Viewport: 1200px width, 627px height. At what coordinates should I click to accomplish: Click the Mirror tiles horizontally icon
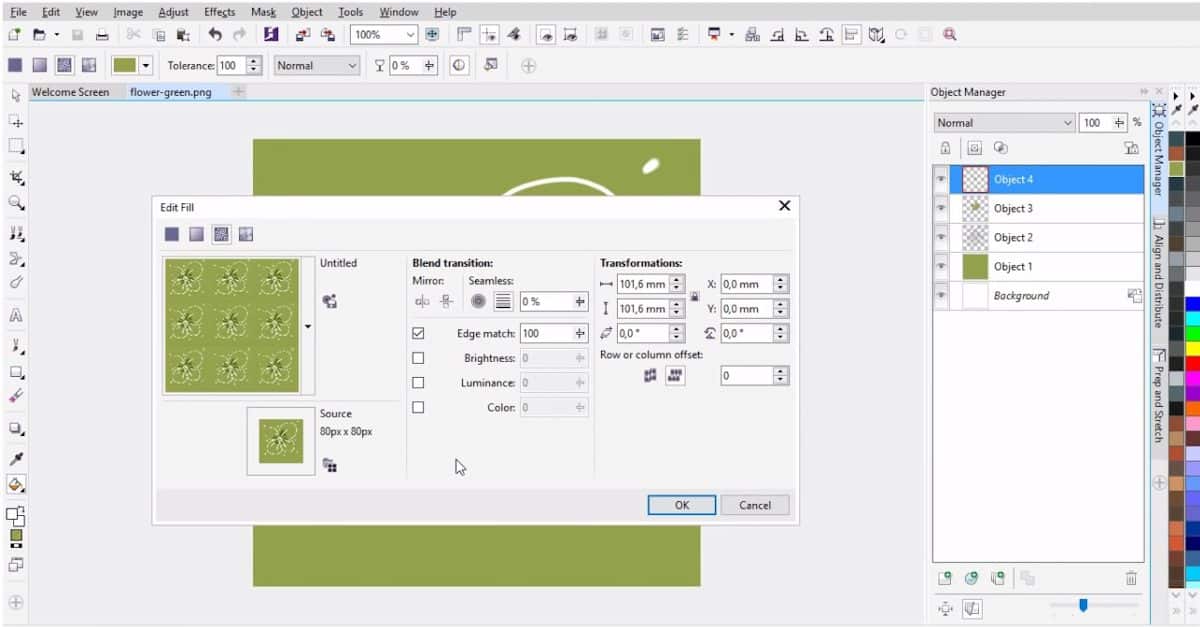422,301
